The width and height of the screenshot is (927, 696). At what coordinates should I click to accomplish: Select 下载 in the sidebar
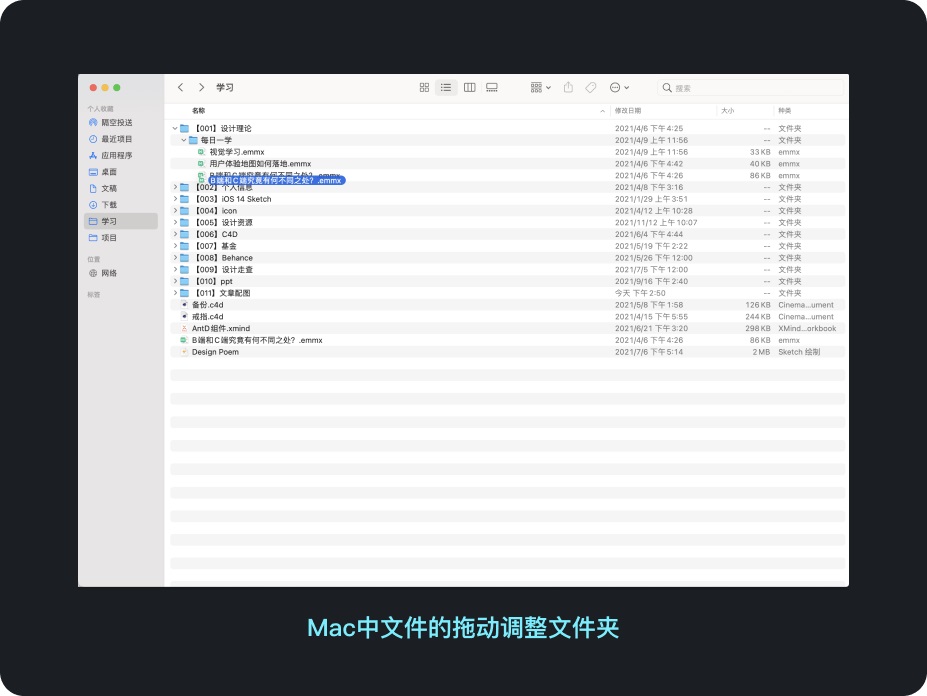[108, 204]
